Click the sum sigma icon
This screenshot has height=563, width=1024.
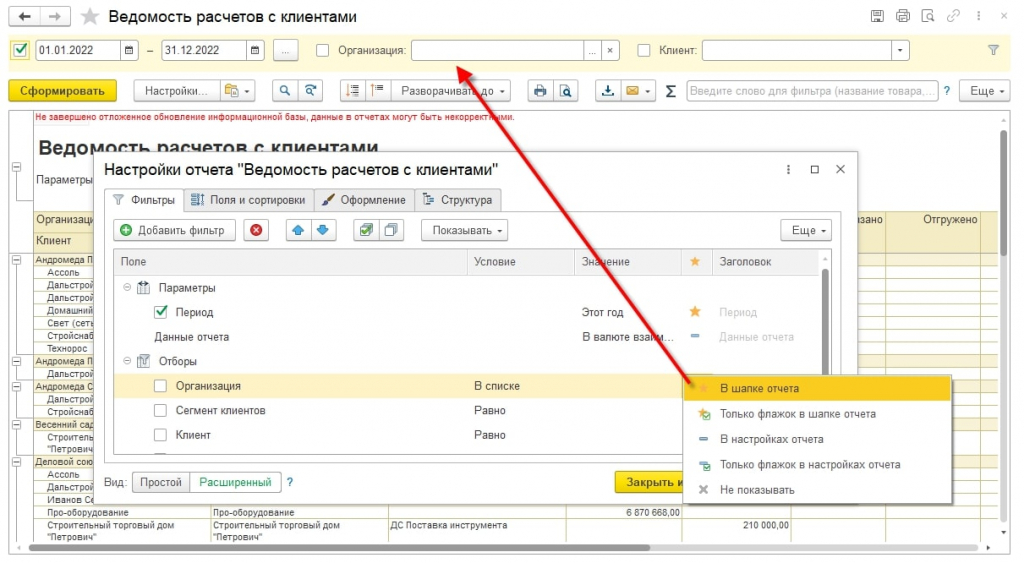[670, 91]
